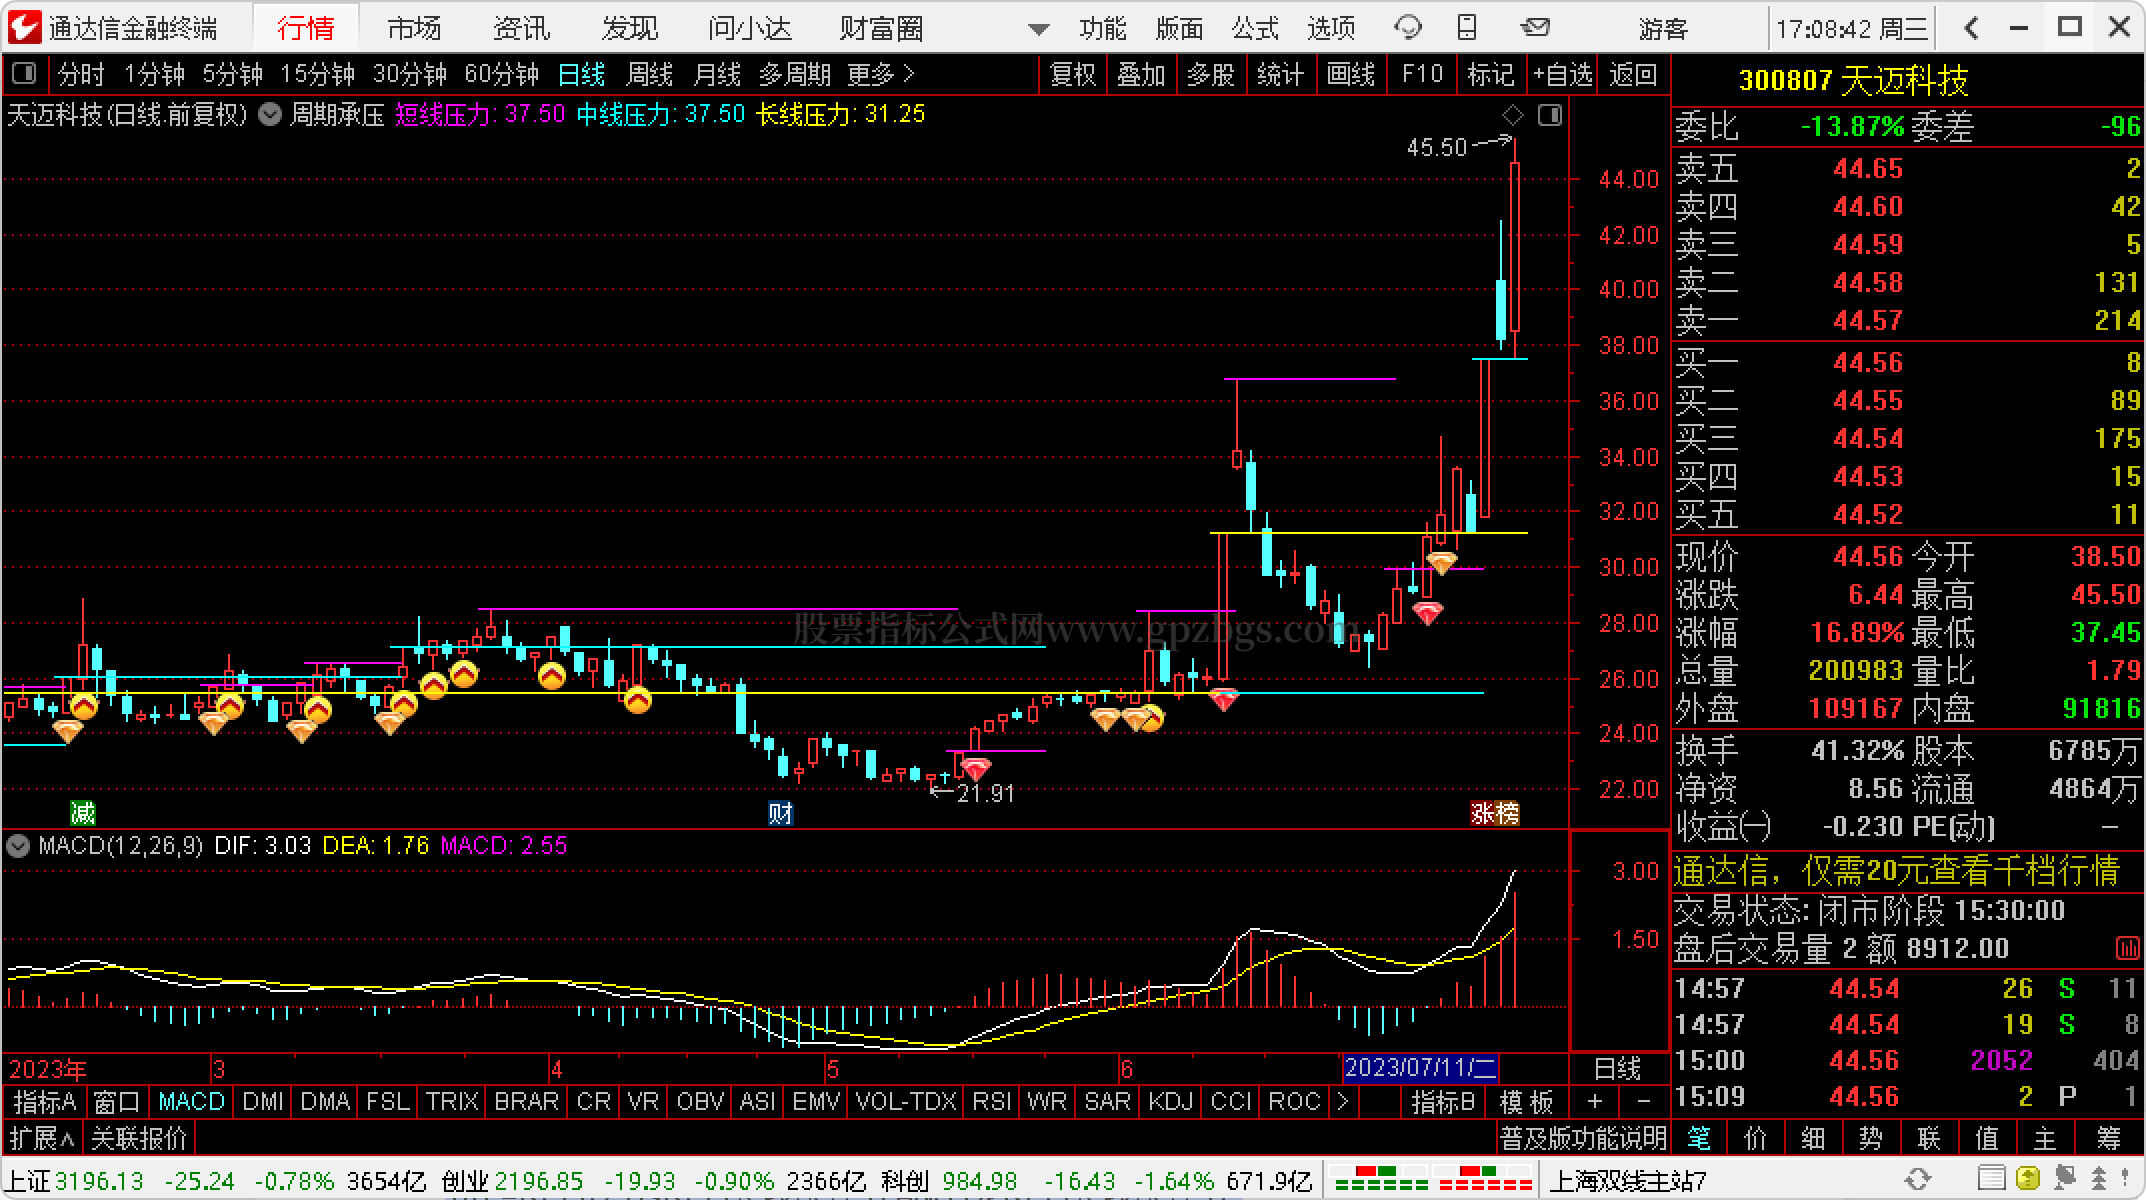This screenshot has width=2146, height=1200.
Task: Click the yellow up-arrow icon in status bar
Action: 2028,1180
